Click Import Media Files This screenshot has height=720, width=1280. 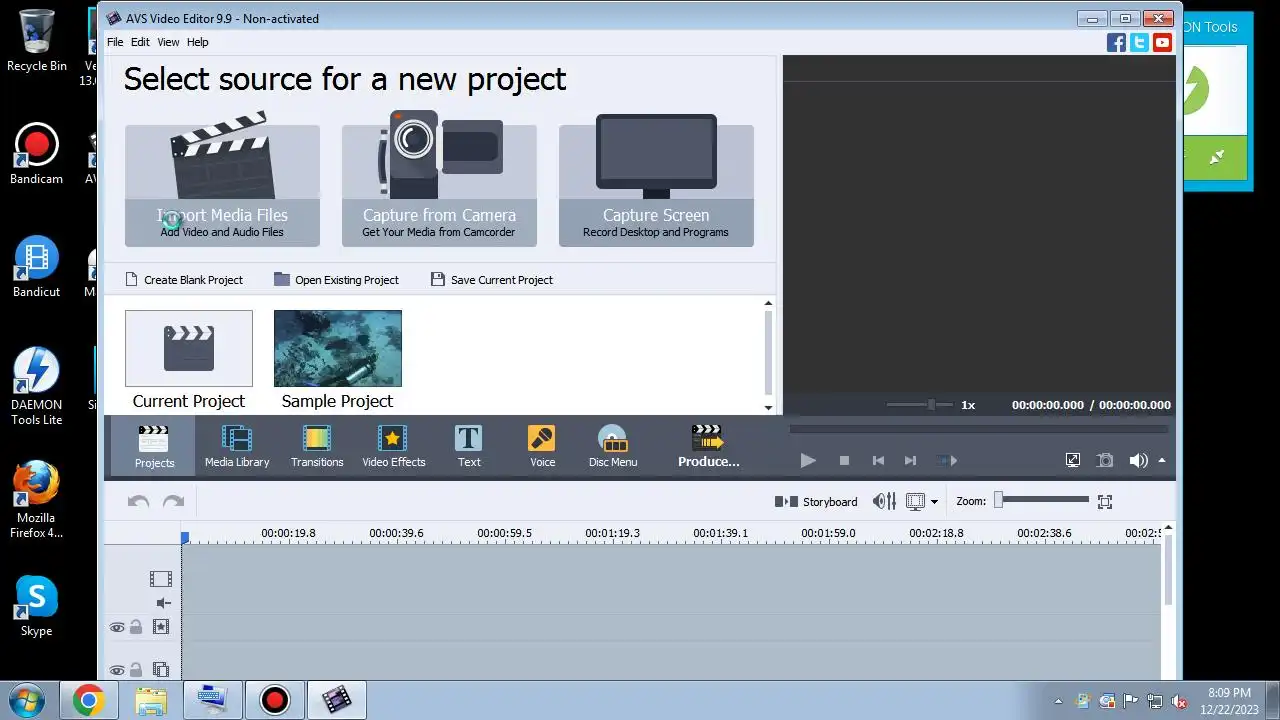[x=222, y=185]
